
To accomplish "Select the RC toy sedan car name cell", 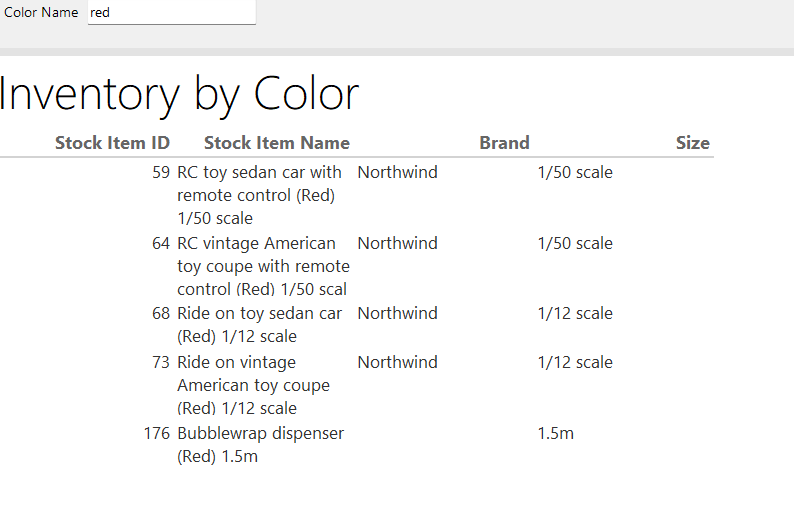I will coord(260,195).
